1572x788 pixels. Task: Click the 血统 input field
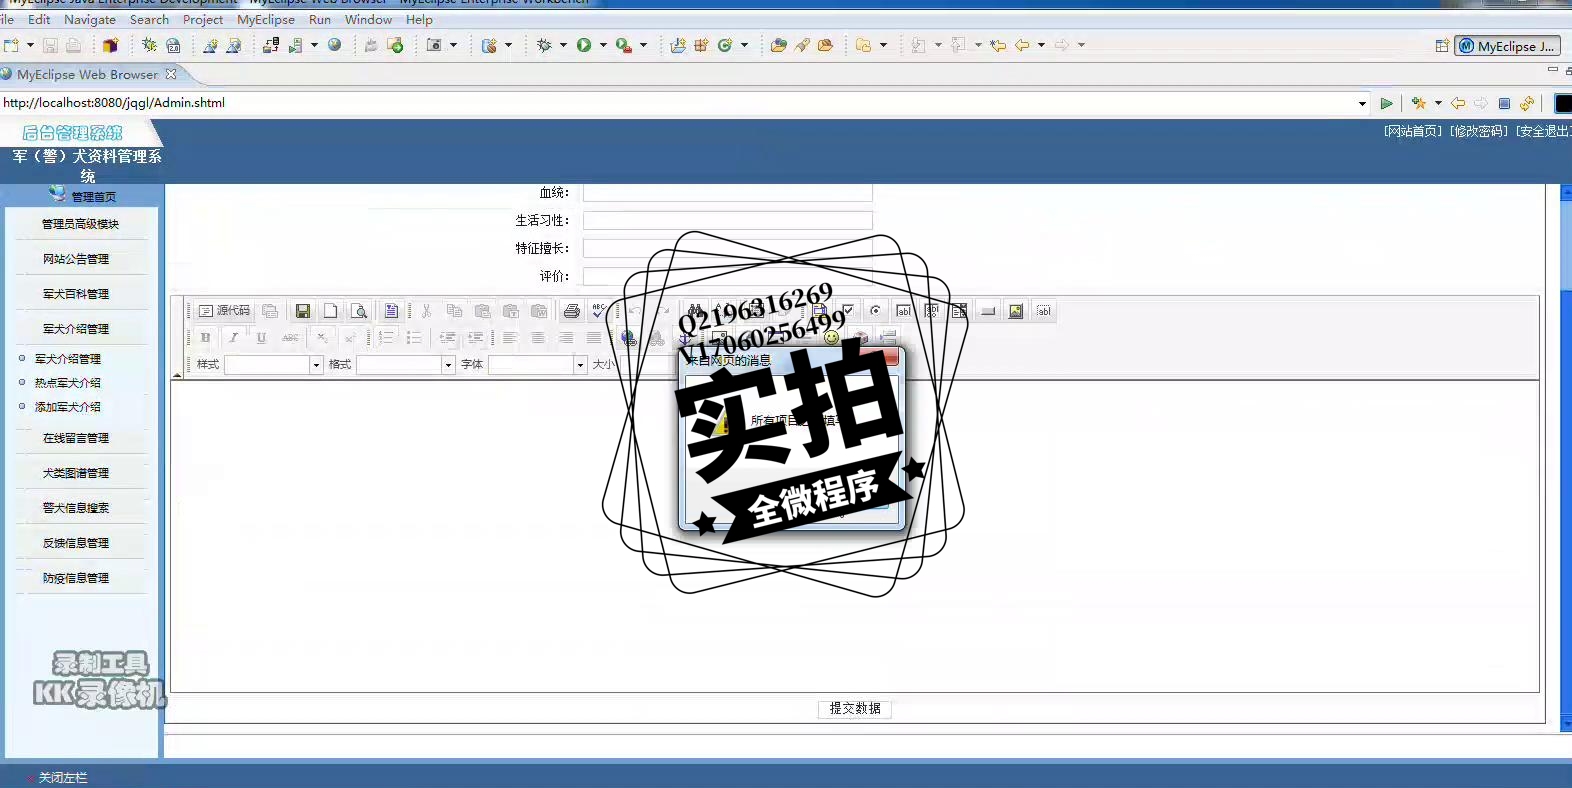pyautogui.click(x=728, y=193)
